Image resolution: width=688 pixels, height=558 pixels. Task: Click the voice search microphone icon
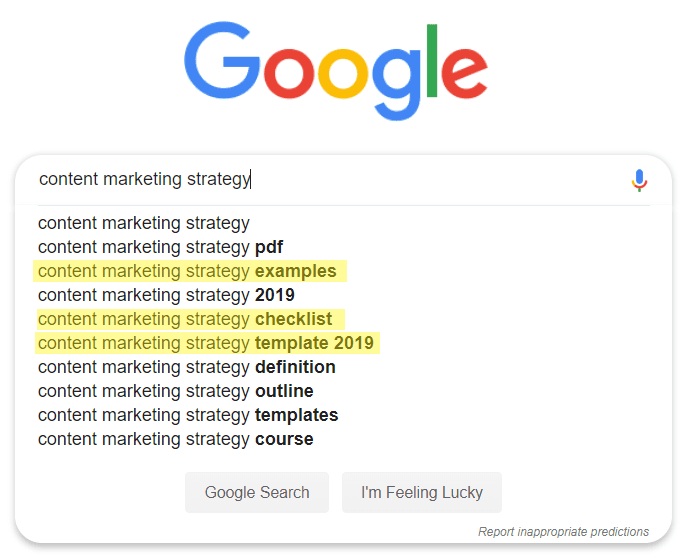click(x=639, y=180)
